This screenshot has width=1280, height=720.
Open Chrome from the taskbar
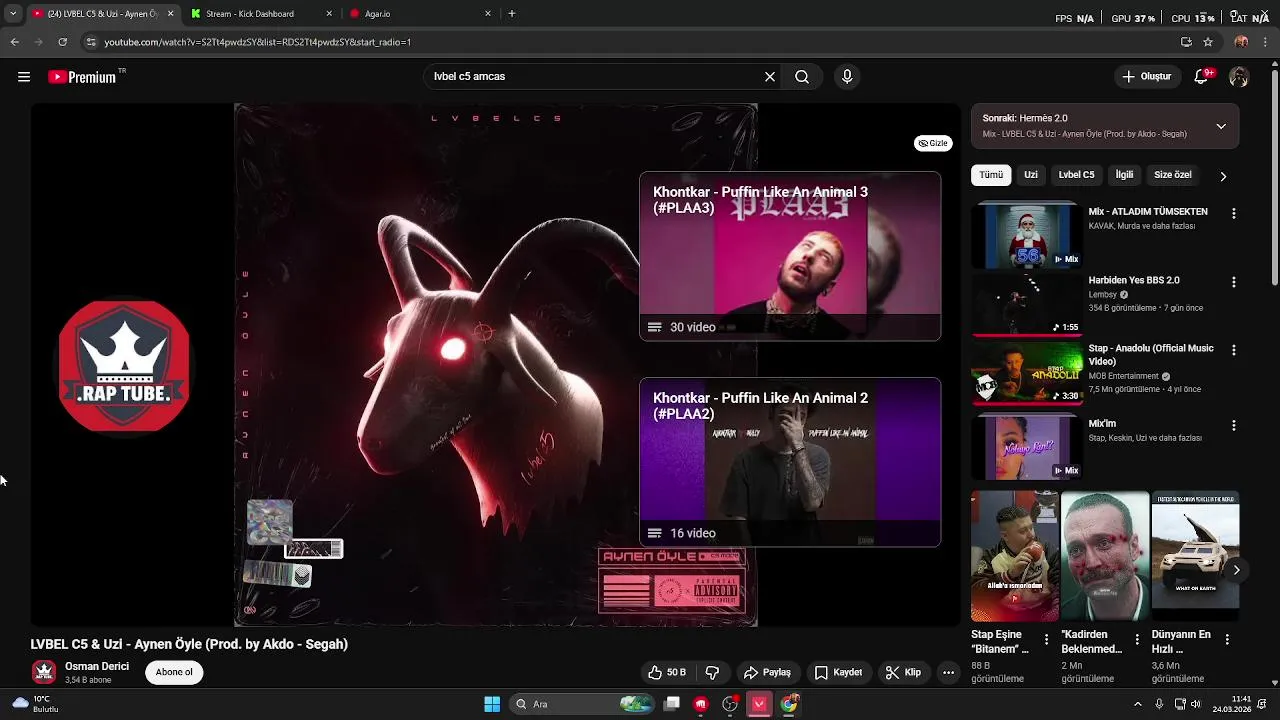[x=789, y=704]
